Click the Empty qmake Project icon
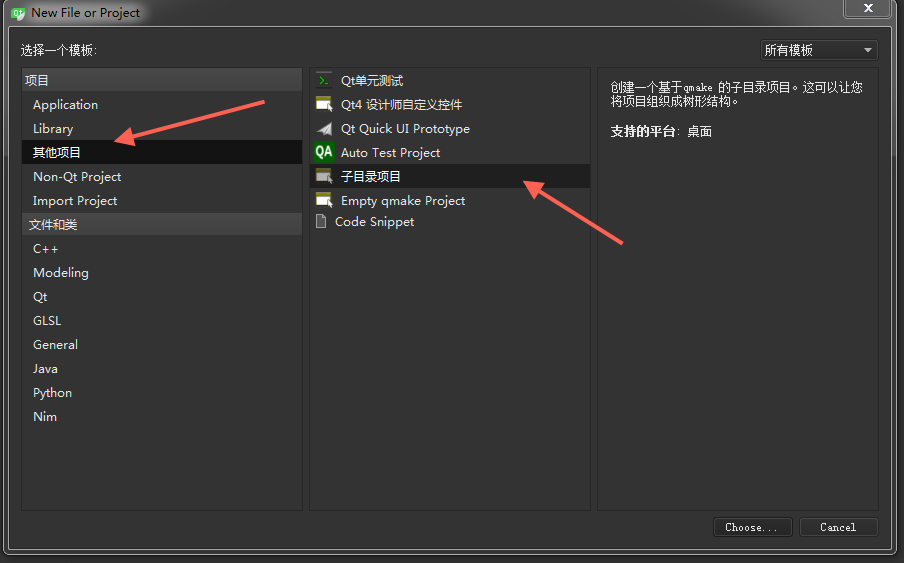 [x=324, y=201]
